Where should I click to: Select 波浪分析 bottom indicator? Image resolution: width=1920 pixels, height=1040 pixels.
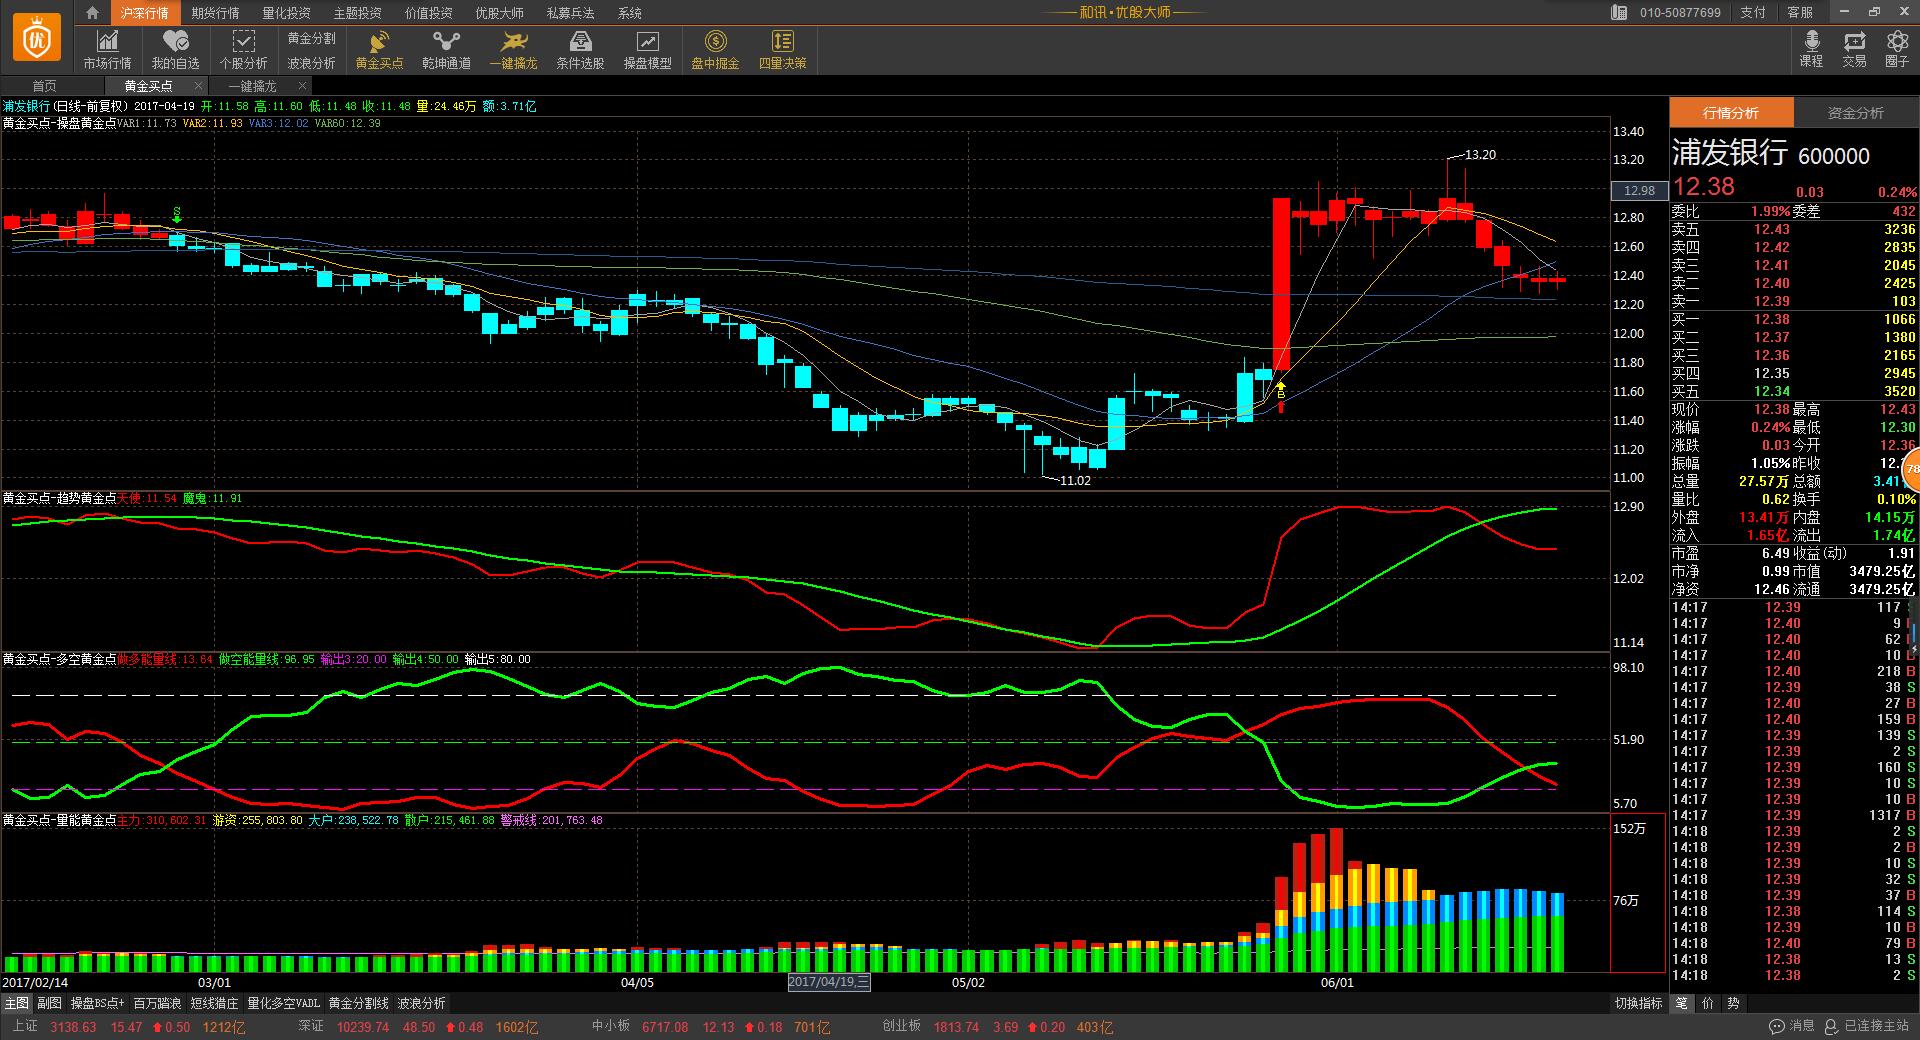point(422,1003)
